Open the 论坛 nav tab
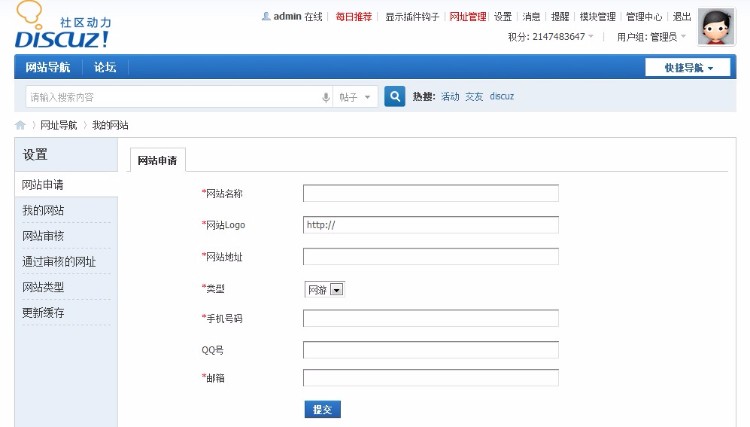The image size is (750, 427). pyautogui.click(x=105, y=67)
